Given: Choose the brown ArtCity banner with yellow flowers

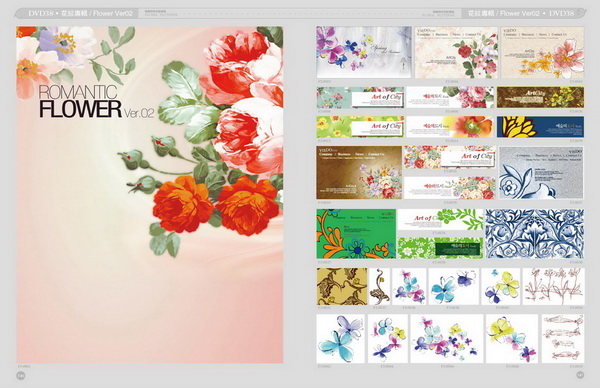Looking at the screenshot, I should pos(540,97).
